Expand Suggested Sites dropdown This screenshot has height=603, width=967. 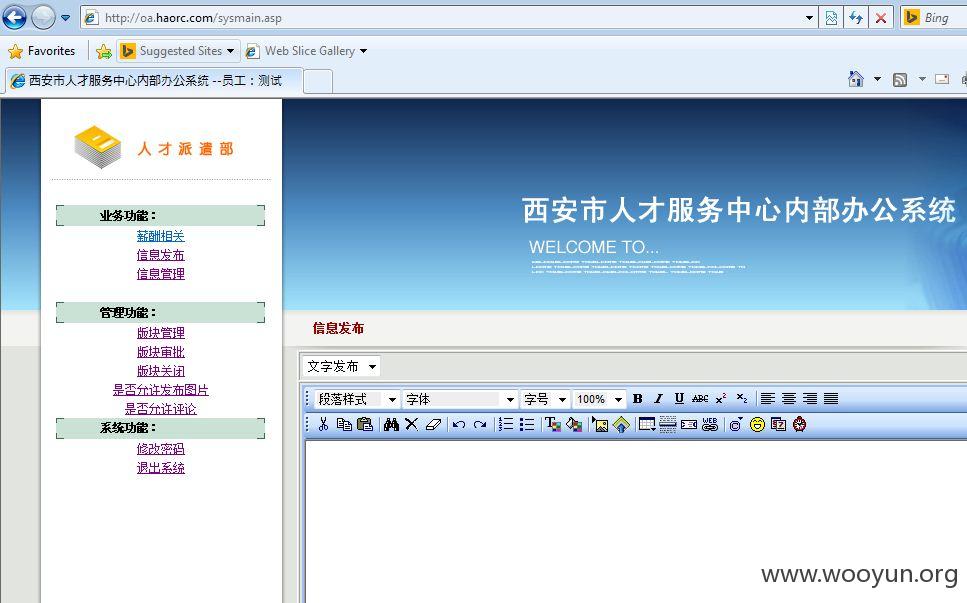click(x=230, y=51)
